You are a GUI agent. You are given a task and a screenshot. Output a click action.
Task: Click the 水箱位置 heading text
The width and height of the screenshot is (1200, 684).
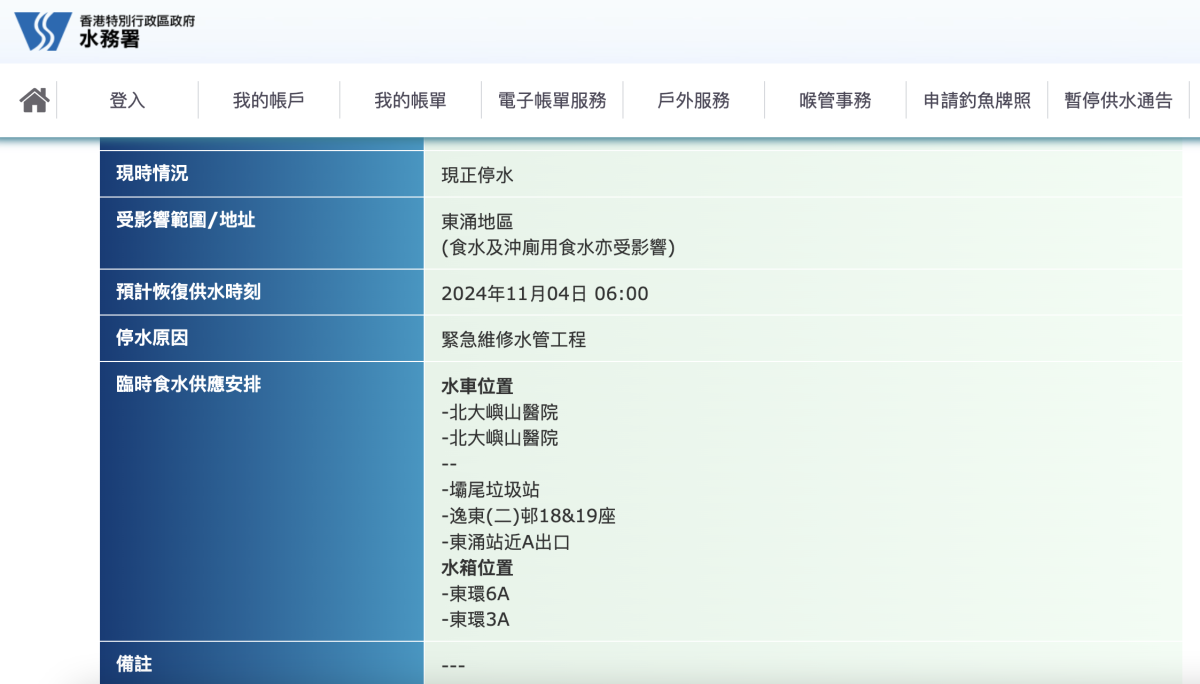pyautogui.click(x=477, y=568)
